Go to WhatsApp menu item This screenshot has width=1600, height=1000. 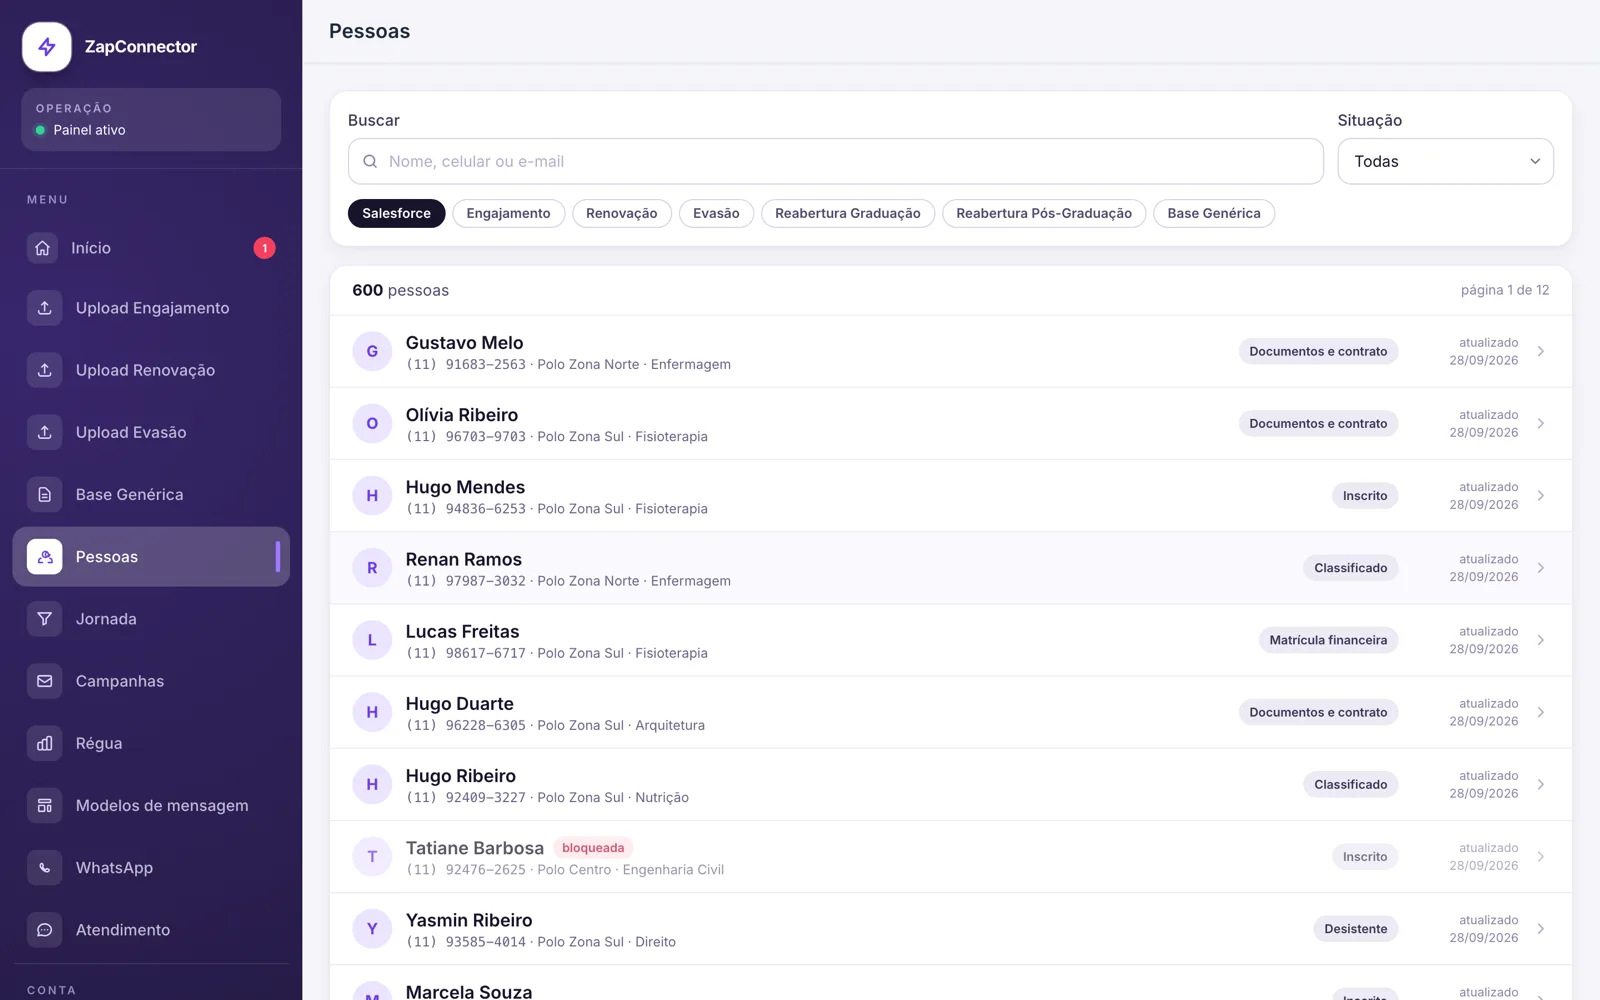pyautogui.click(x=151, y=868)
